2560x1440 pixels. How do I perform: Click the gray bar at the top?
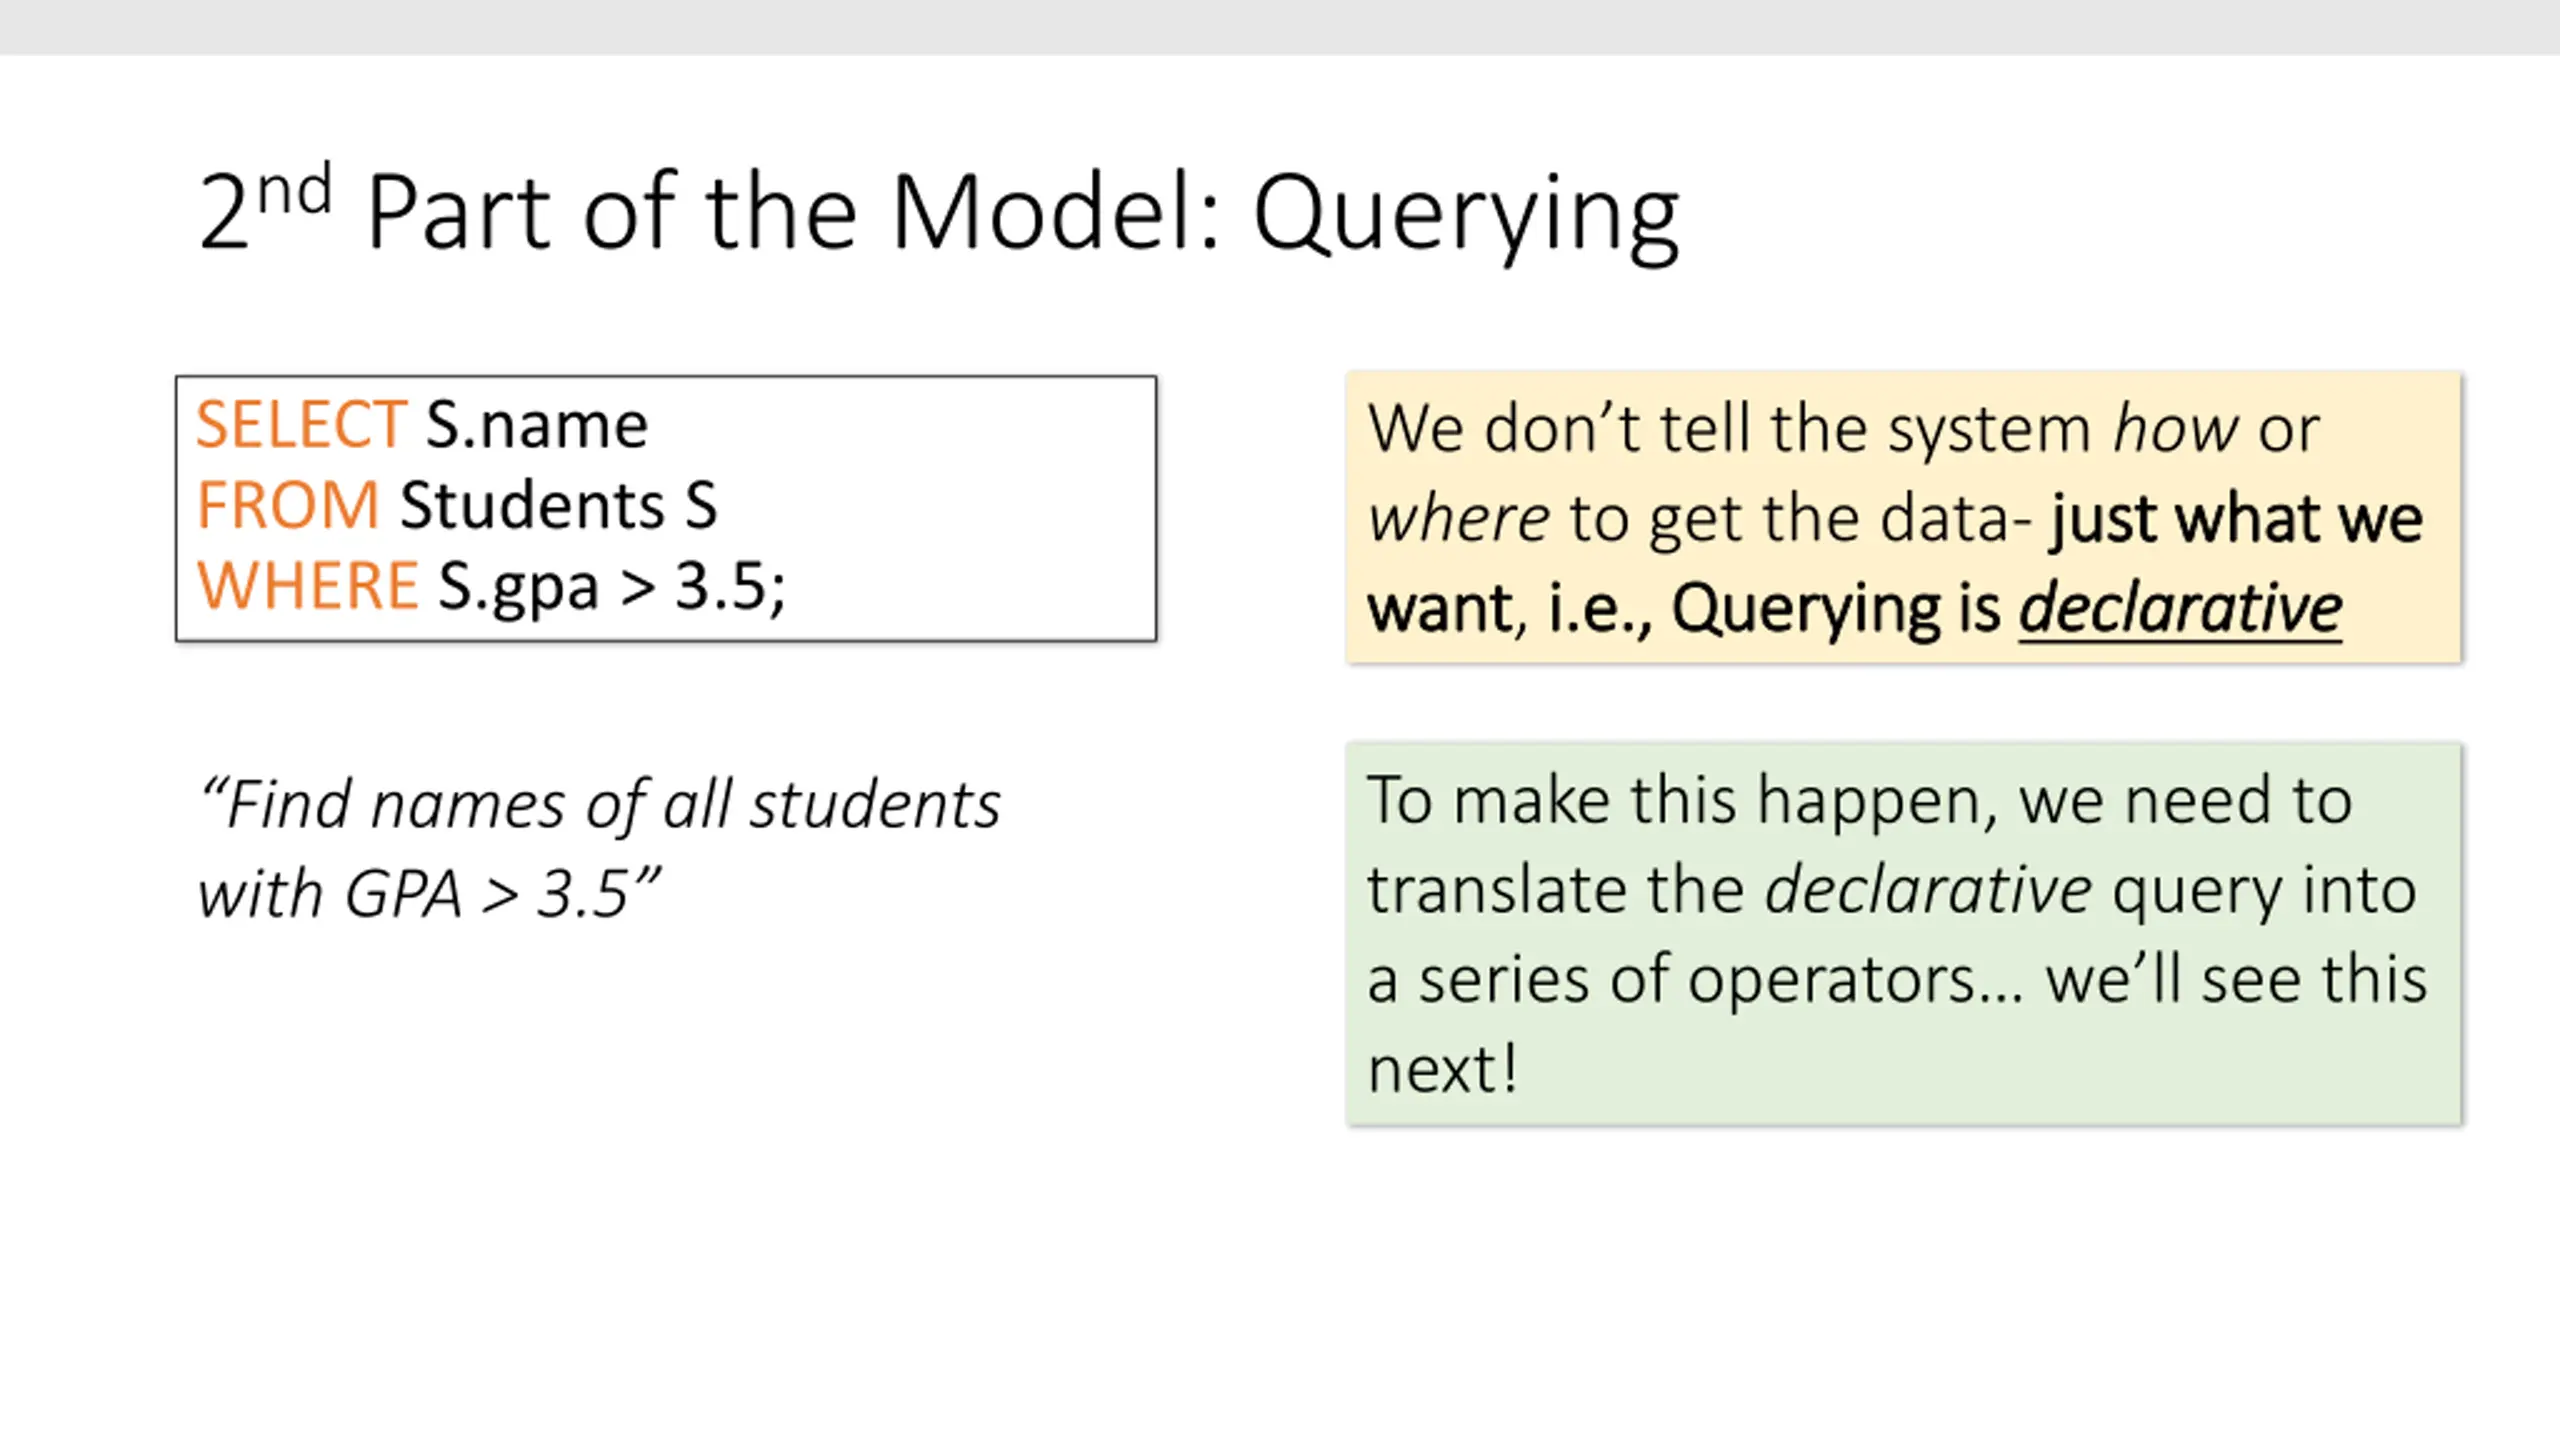pyautogui.click(x=1280, y=27)
